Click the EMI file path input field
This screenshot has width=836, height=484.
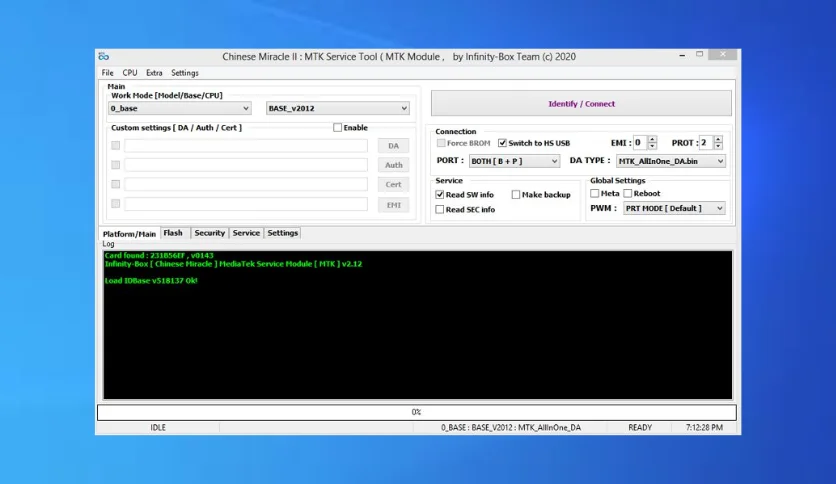(246, 204)
